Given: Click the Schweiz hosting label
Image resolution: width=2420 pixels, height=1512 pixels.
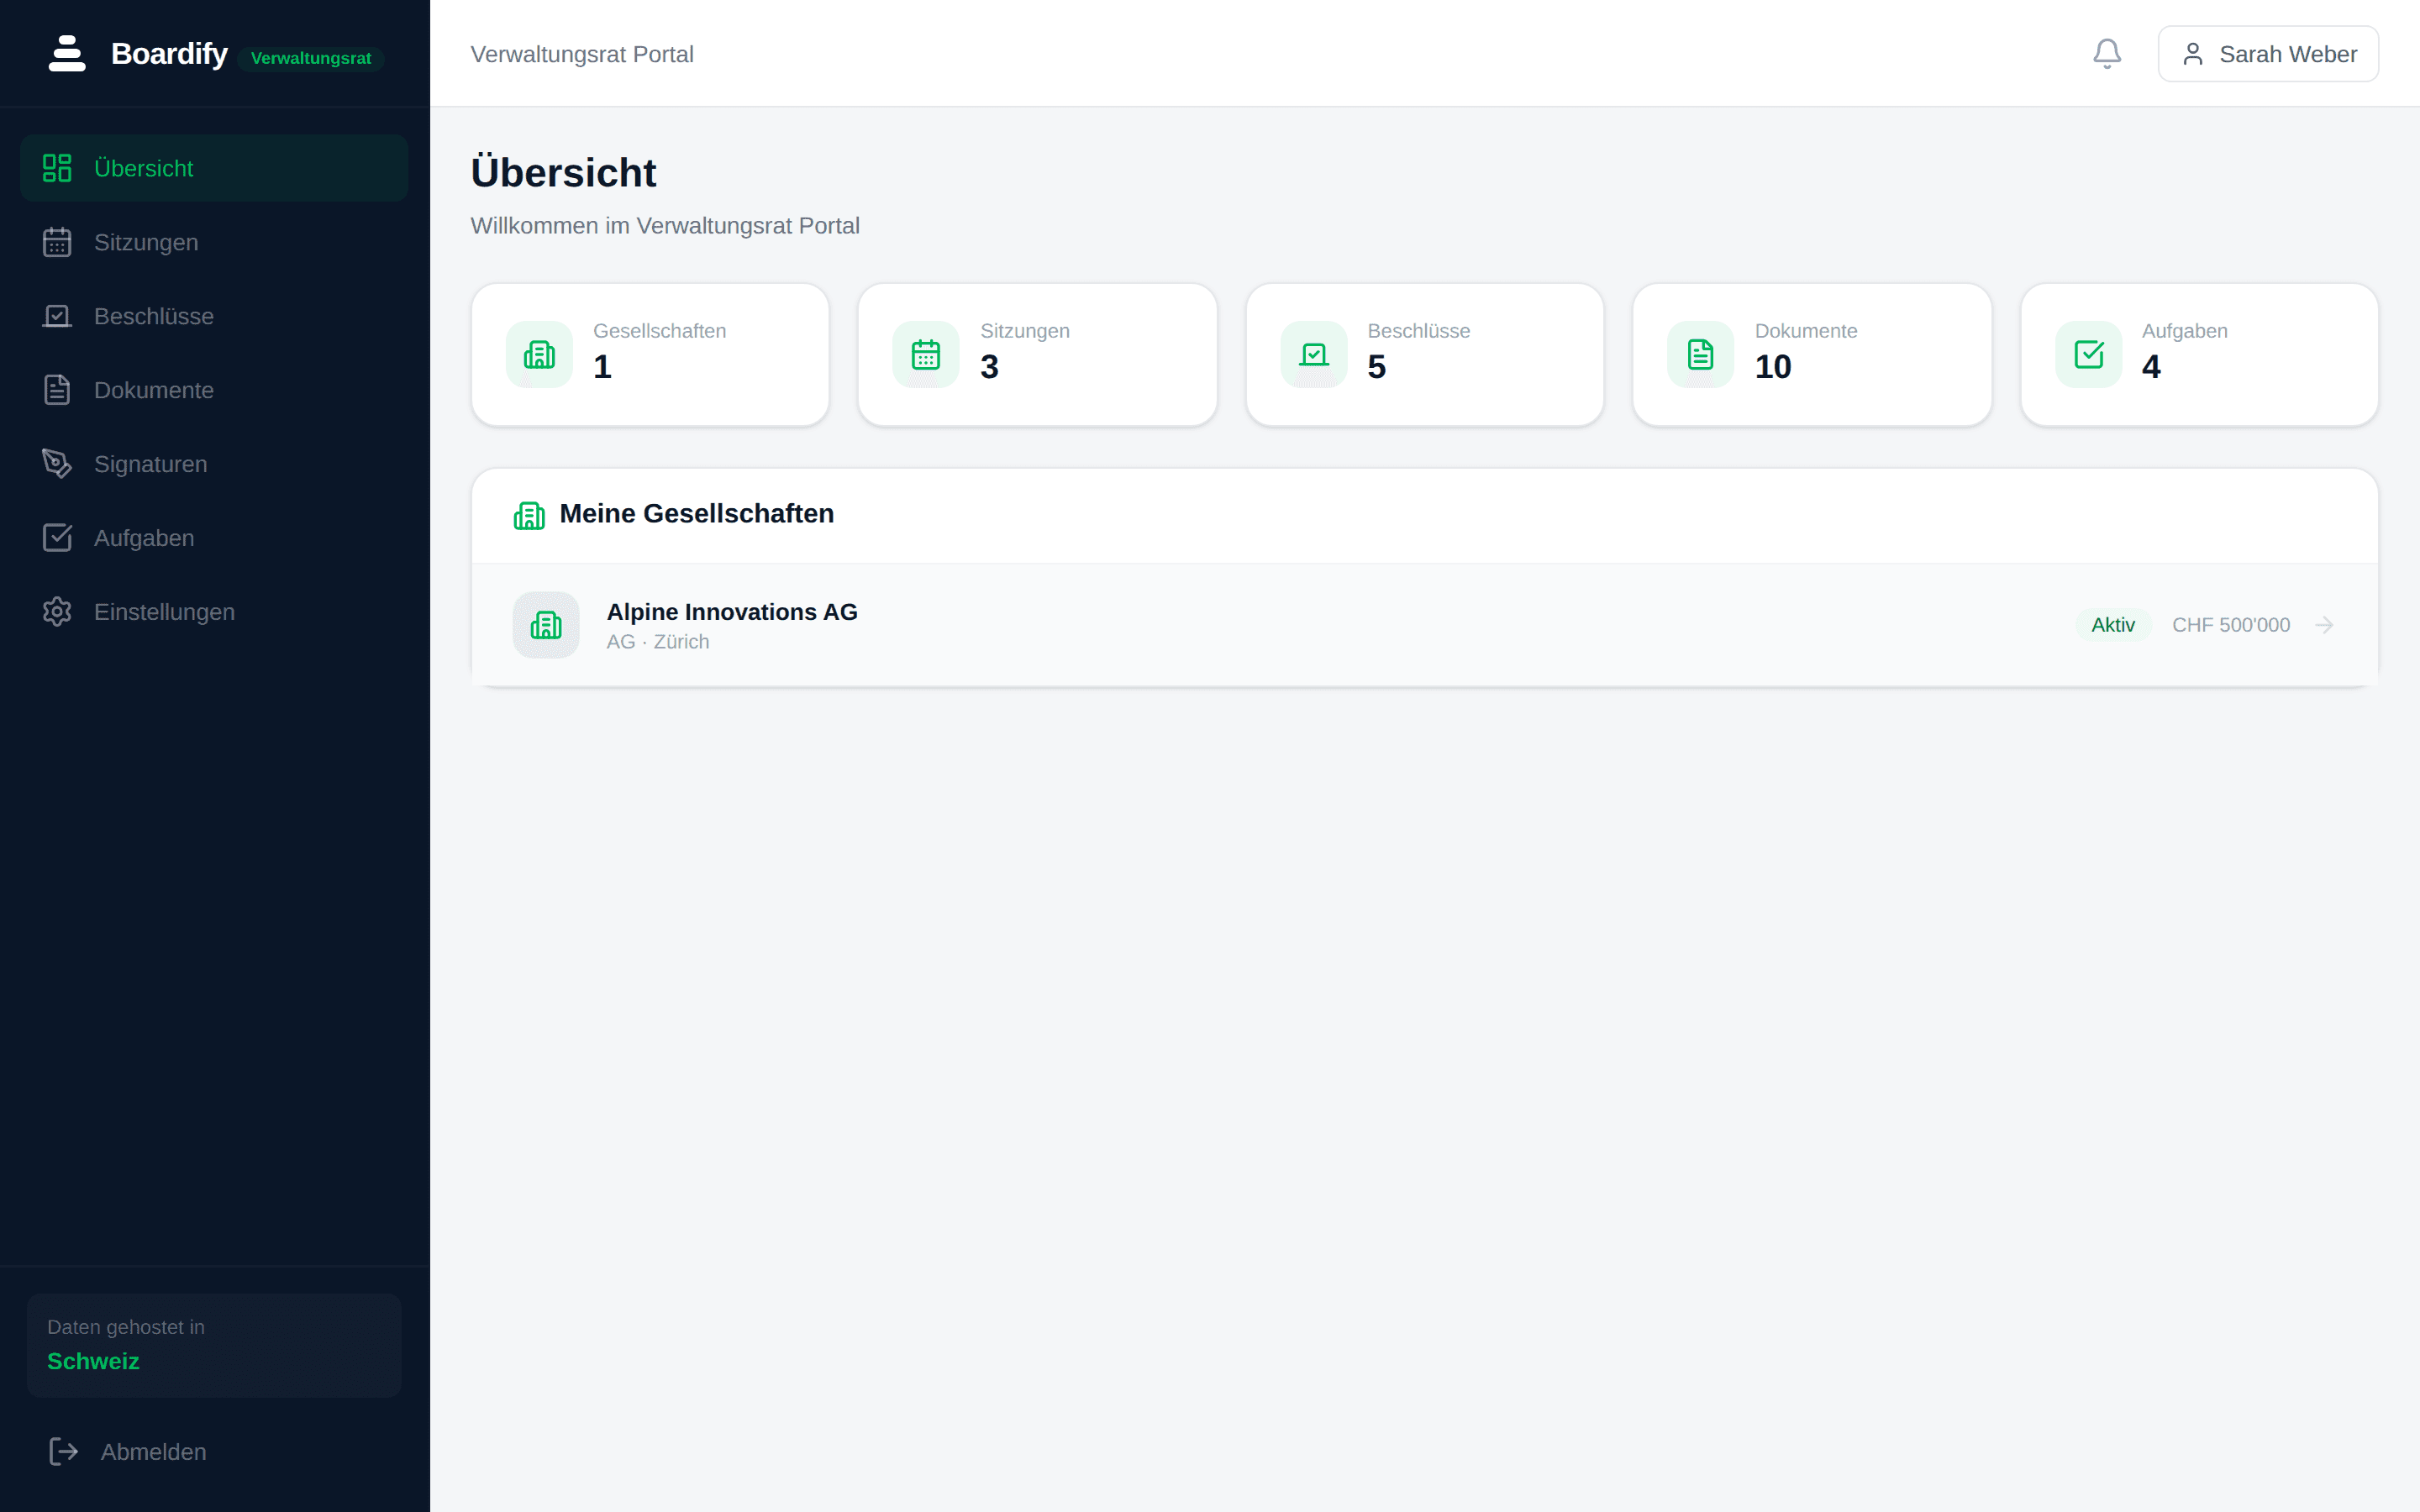Looking at the screenshot, I should pyautogui.click(x=93, y=1361).
